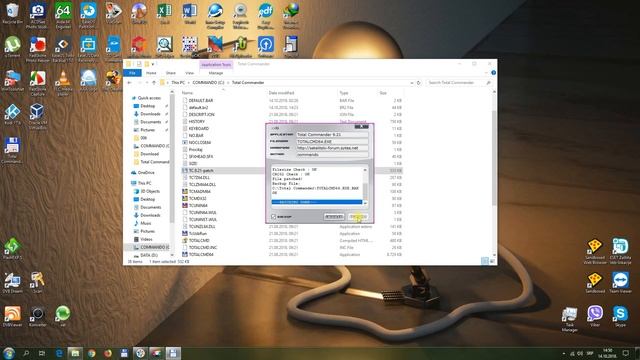Open the uTorrent desktop shortcut
The width and height of the screenshot is (640, 360).
(12, 47)
